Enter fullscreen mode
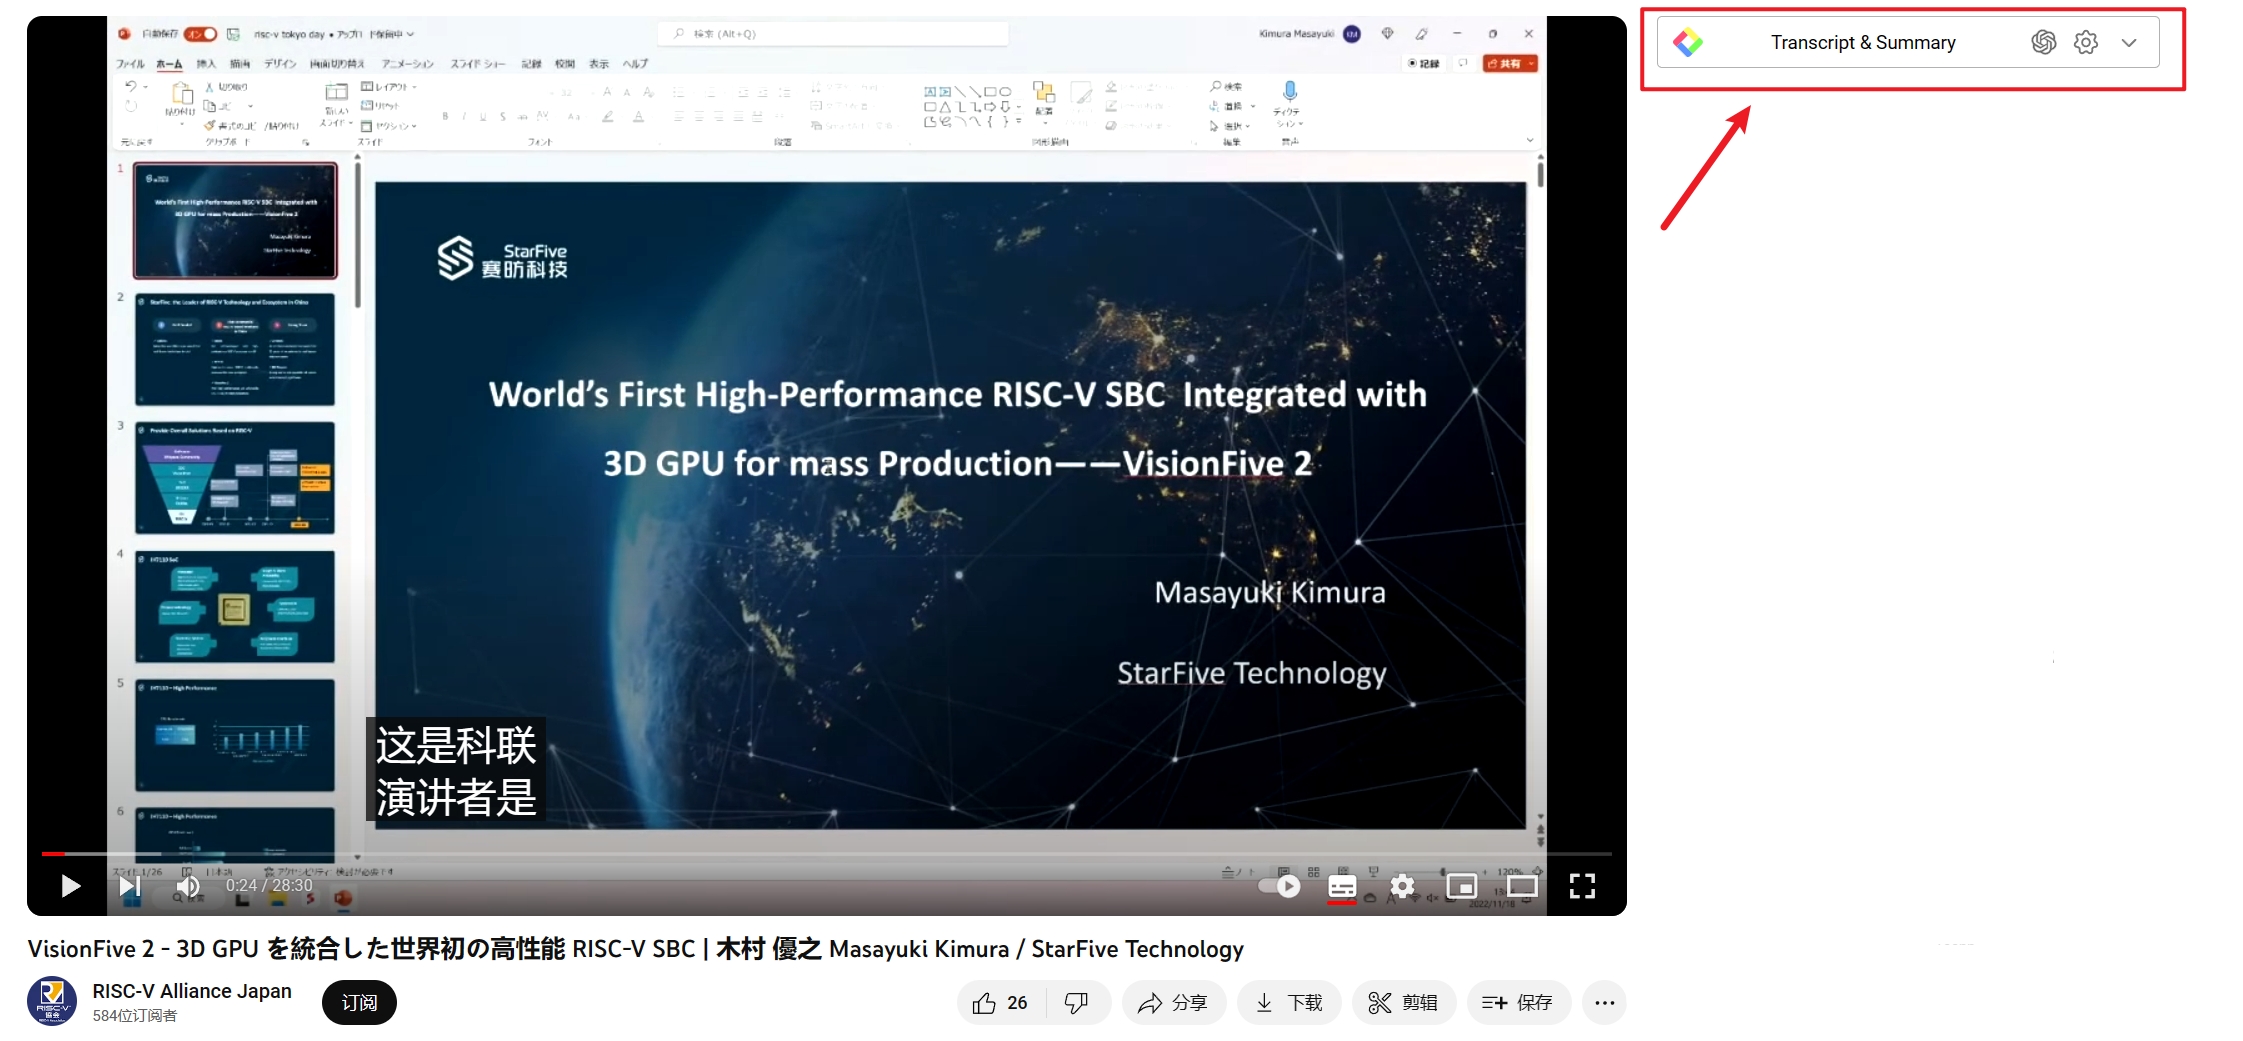The height and width of the screenshot is (1041, 2243). click(x=1582, y=886)
